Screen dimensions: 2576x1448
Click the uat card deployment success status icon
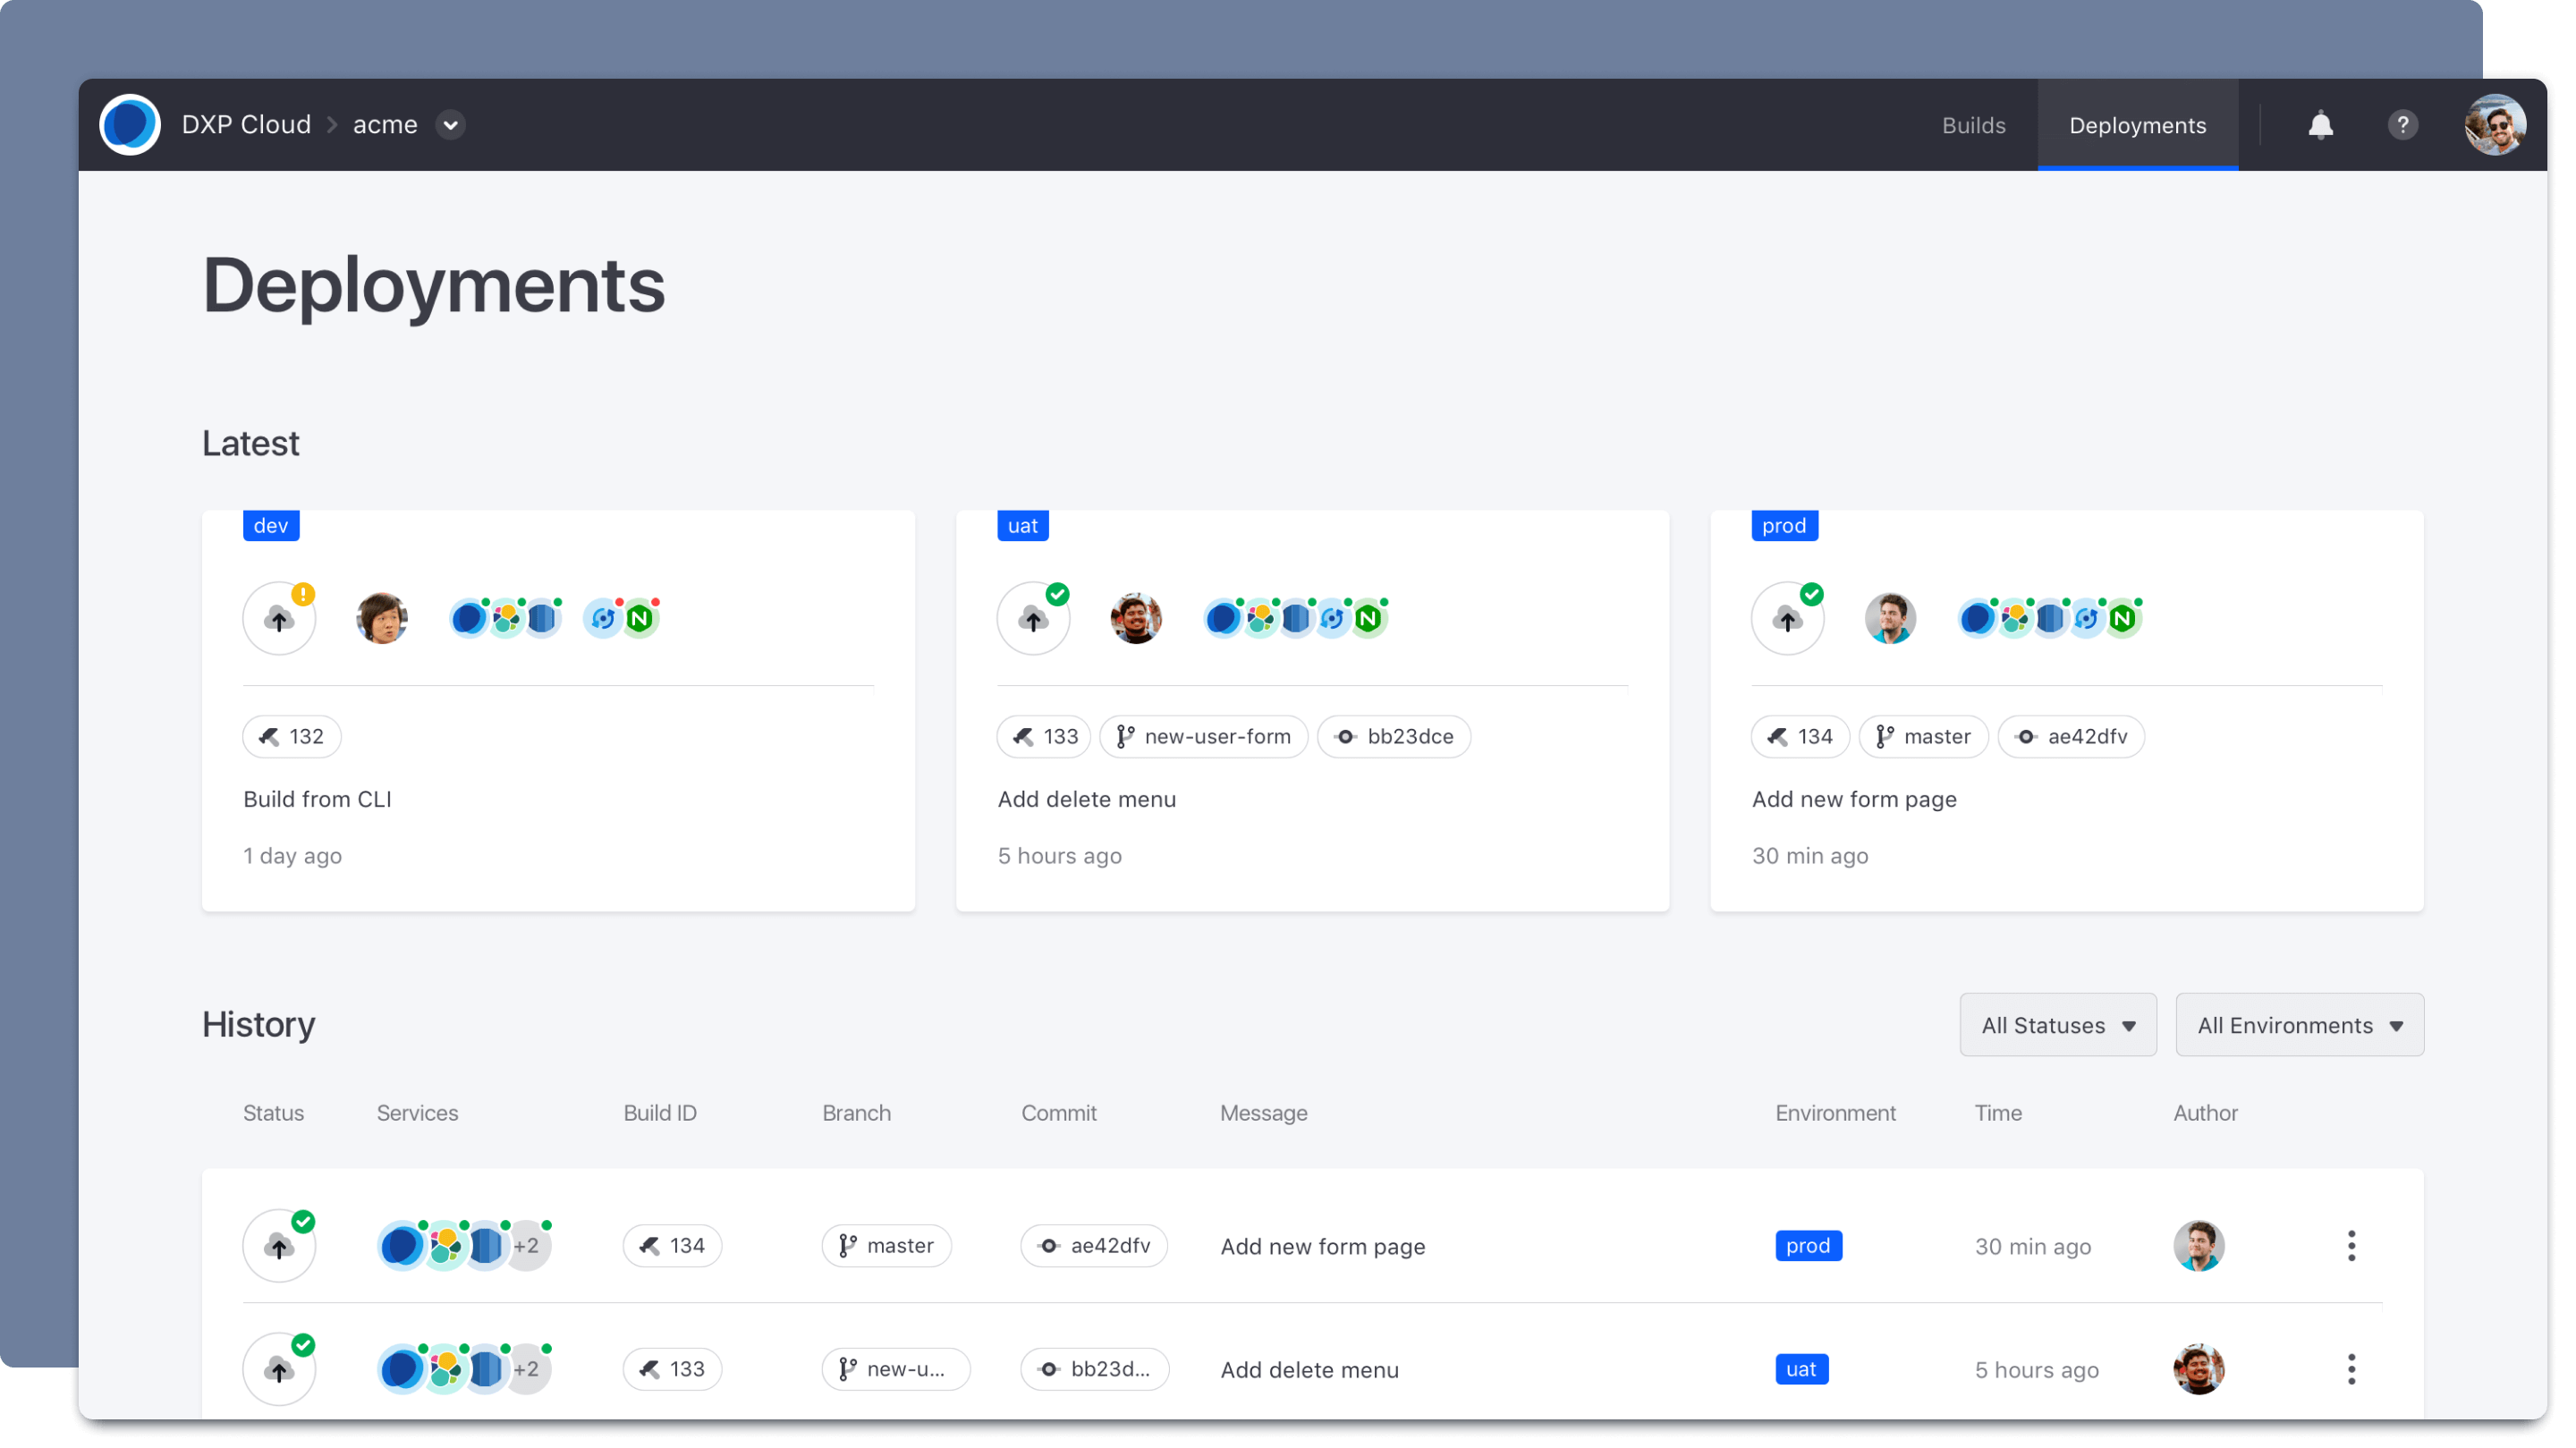(1033, 618)
